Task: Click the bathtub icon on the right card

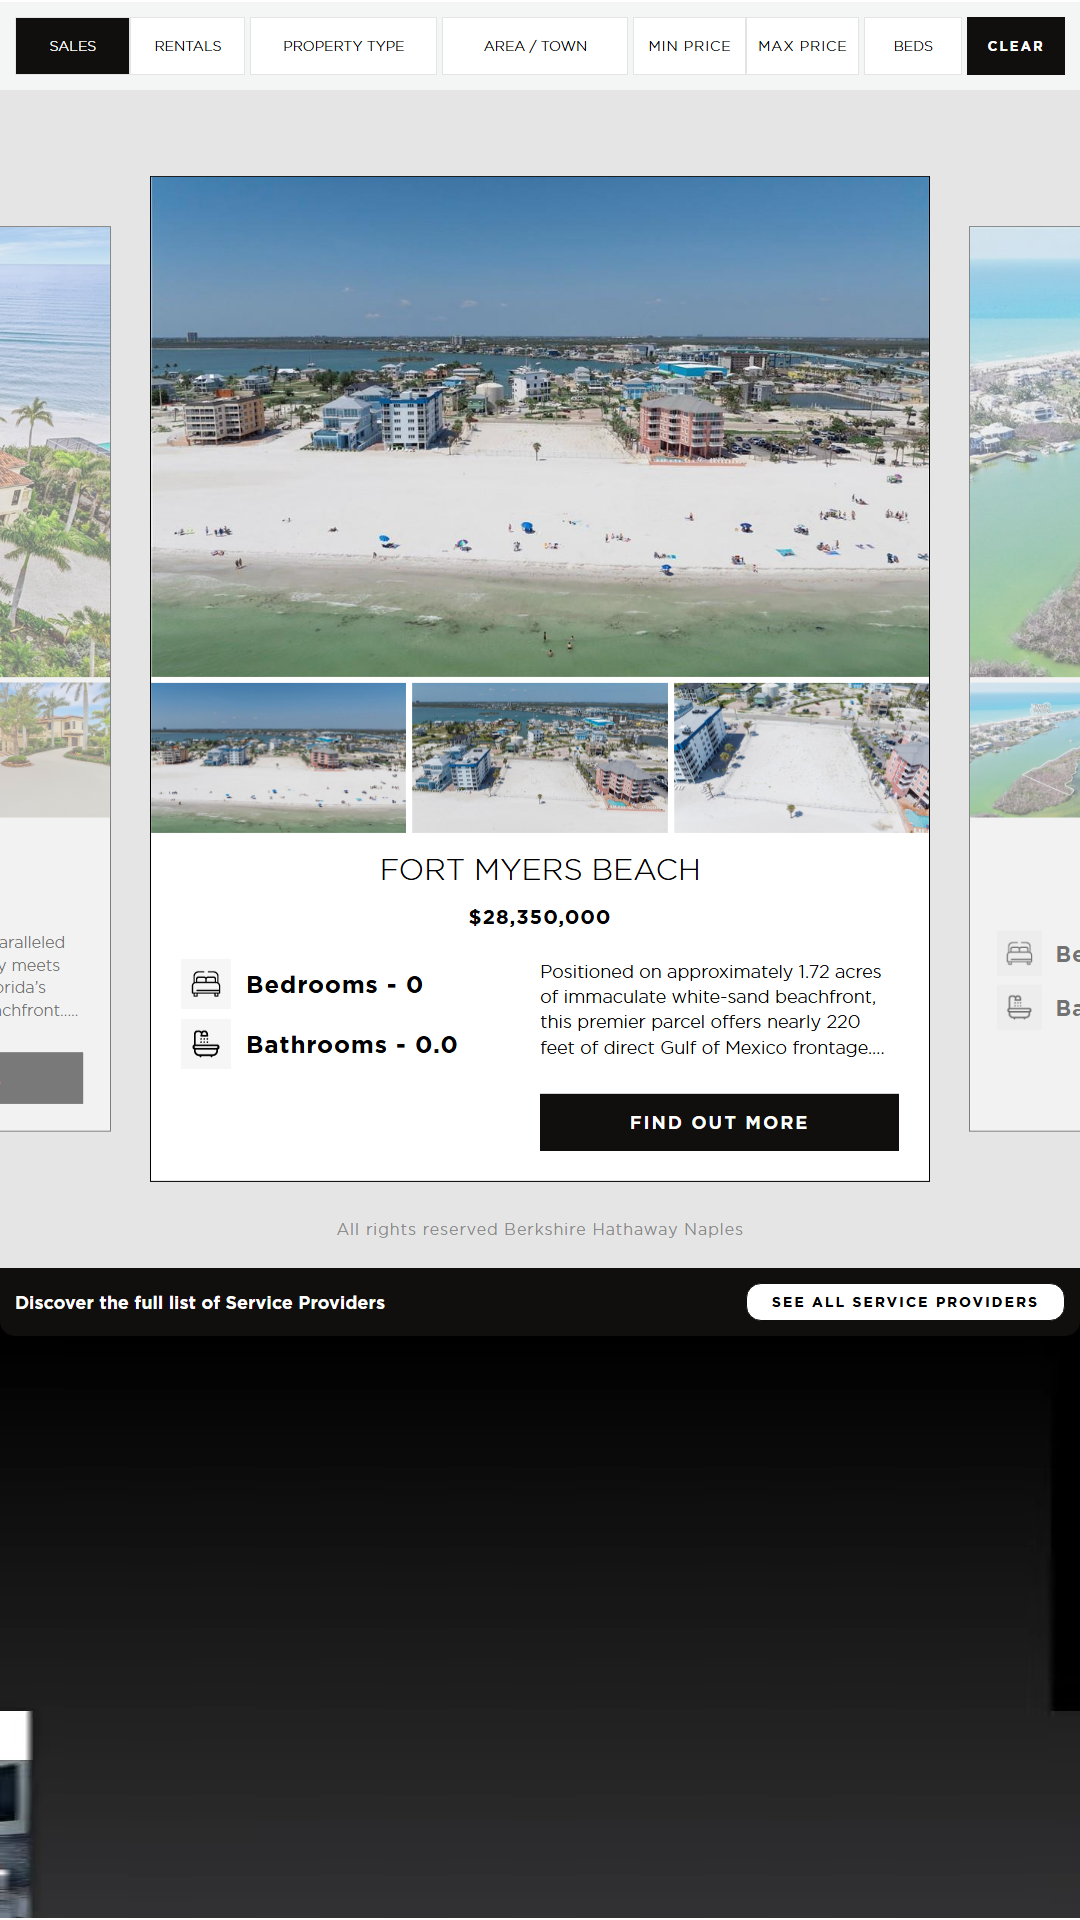Action: click(1019, 1007)
